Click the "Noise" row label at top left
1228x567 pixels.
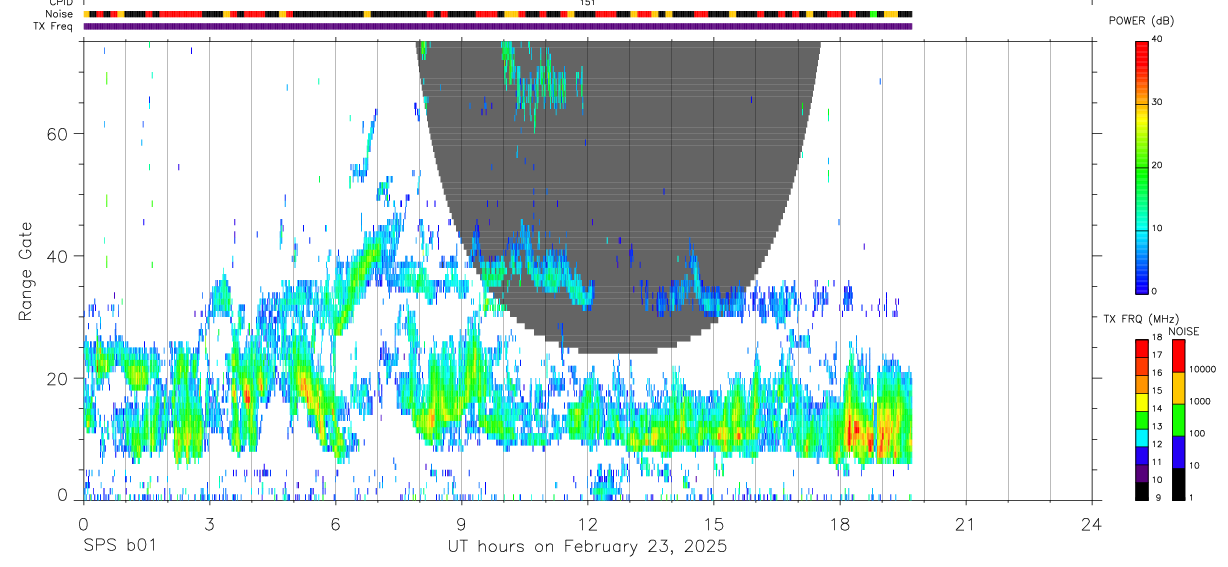click(60, 14)
